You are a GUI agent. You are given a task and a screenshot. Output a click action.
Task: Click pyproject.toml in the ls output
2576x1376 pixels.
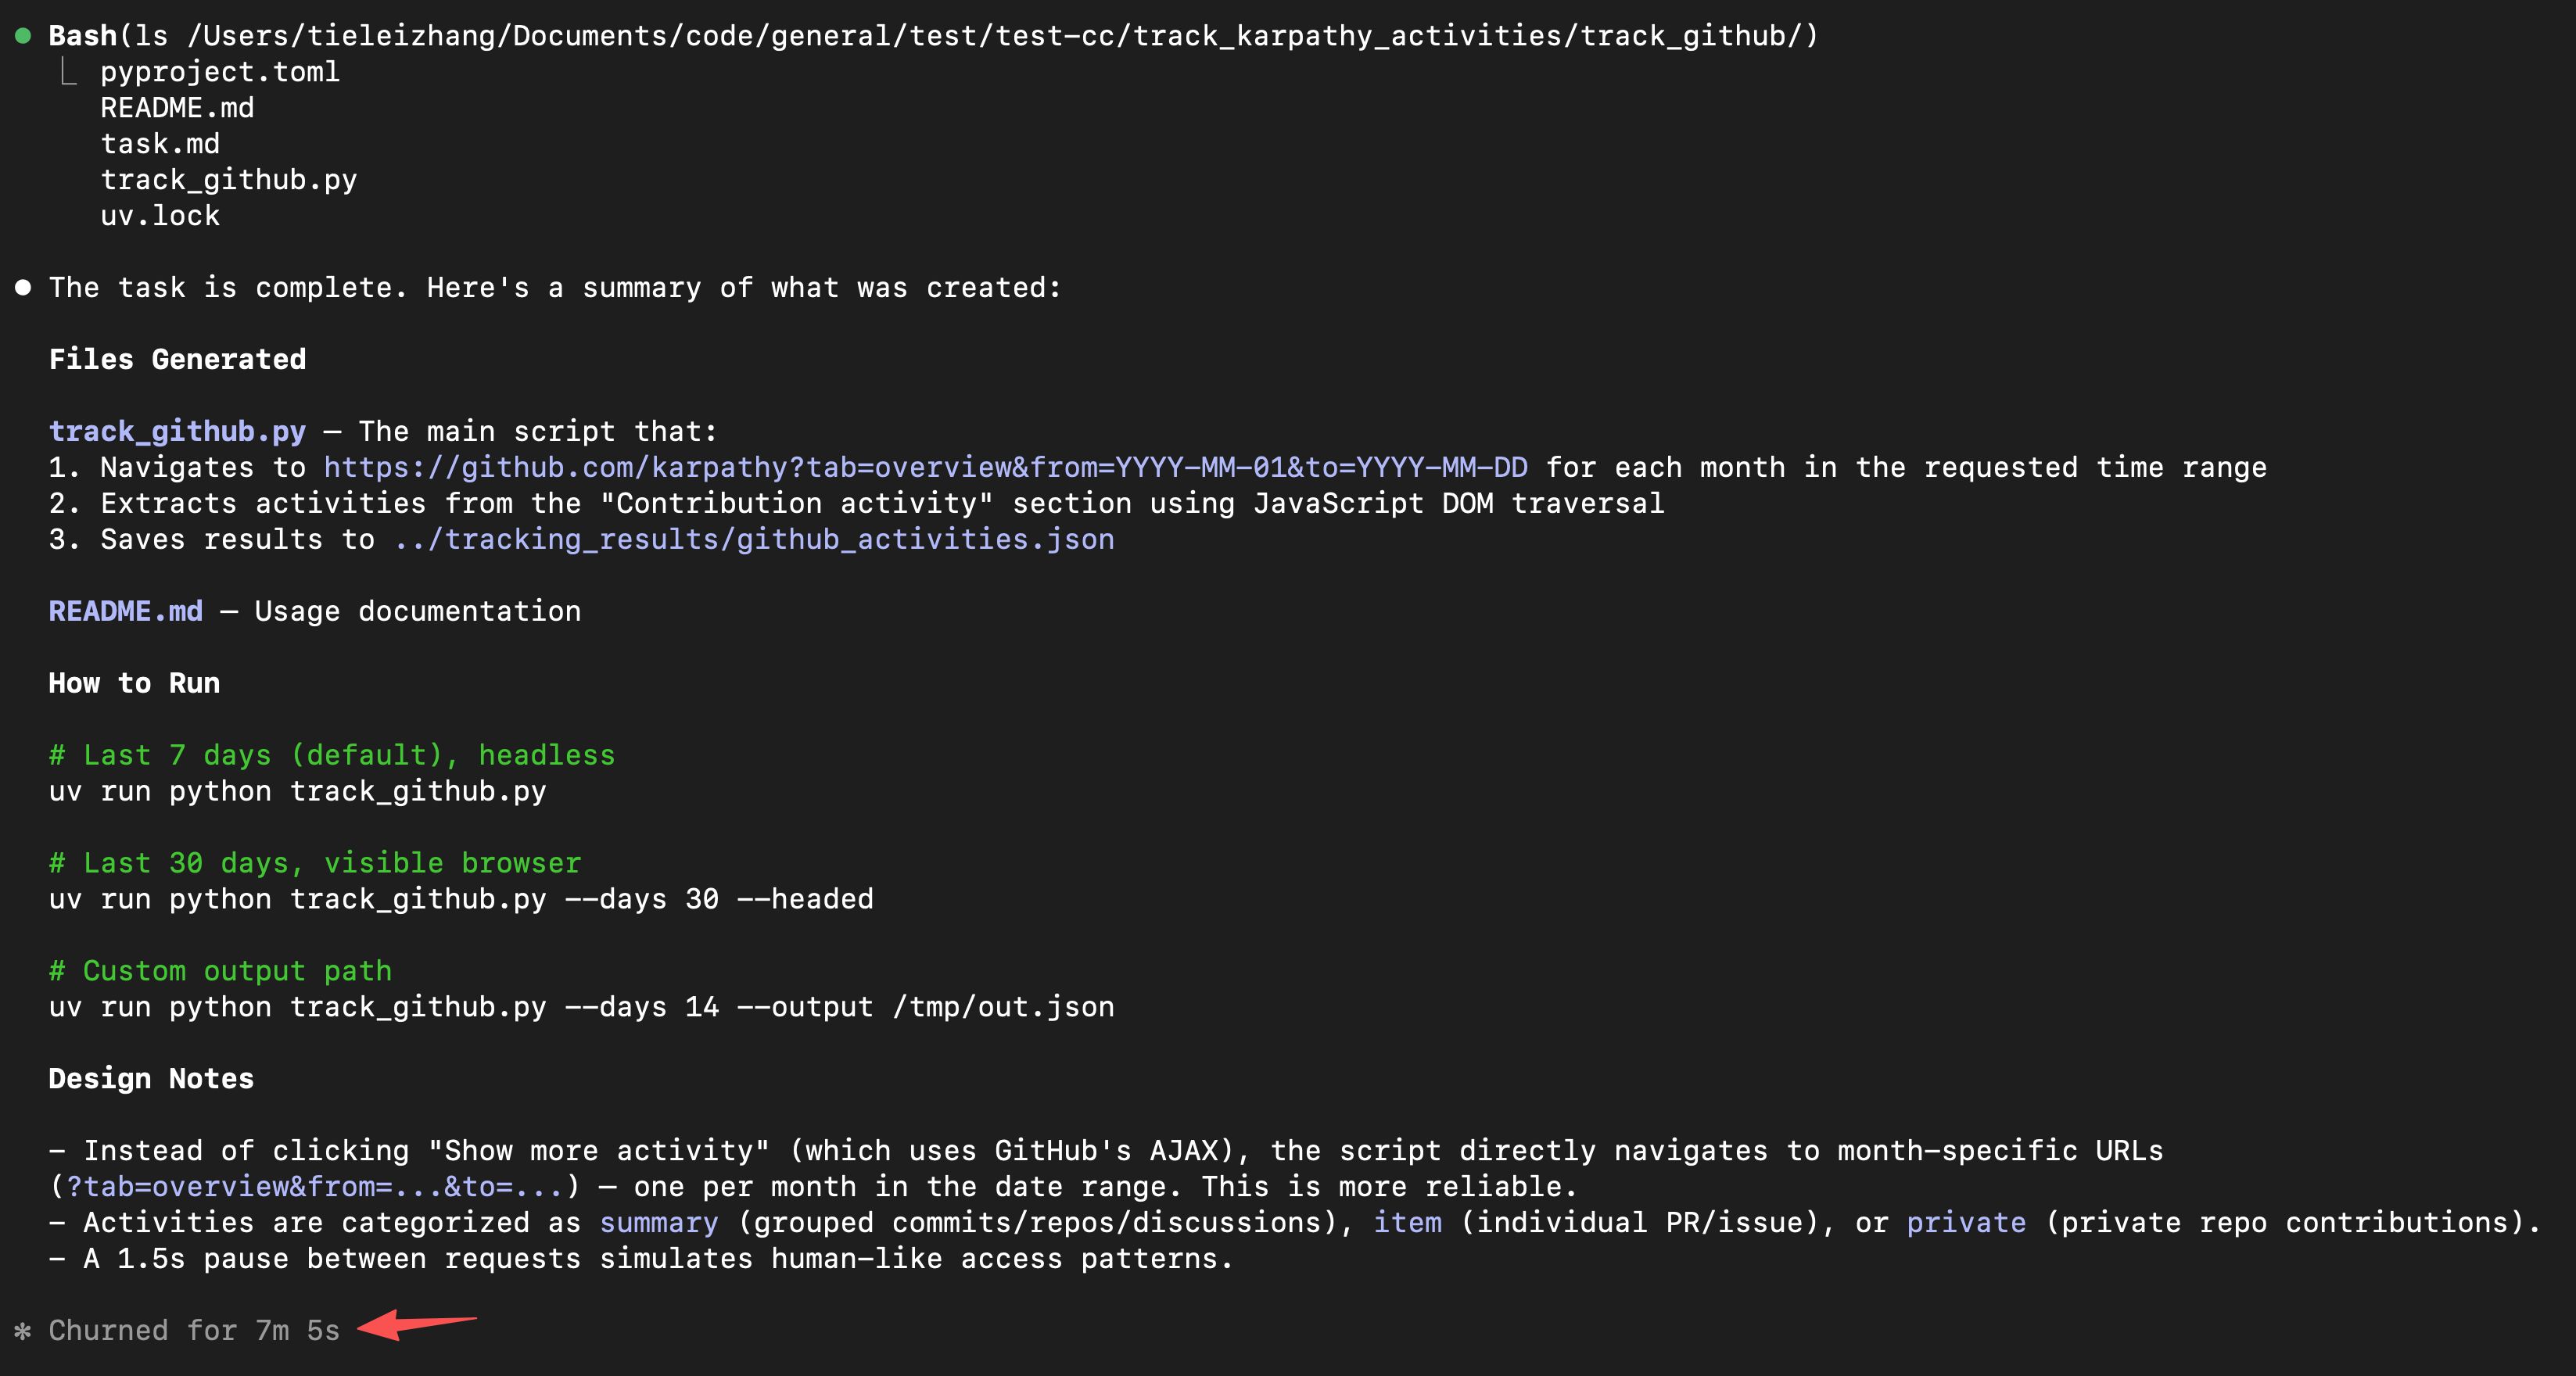click(220, 72)
